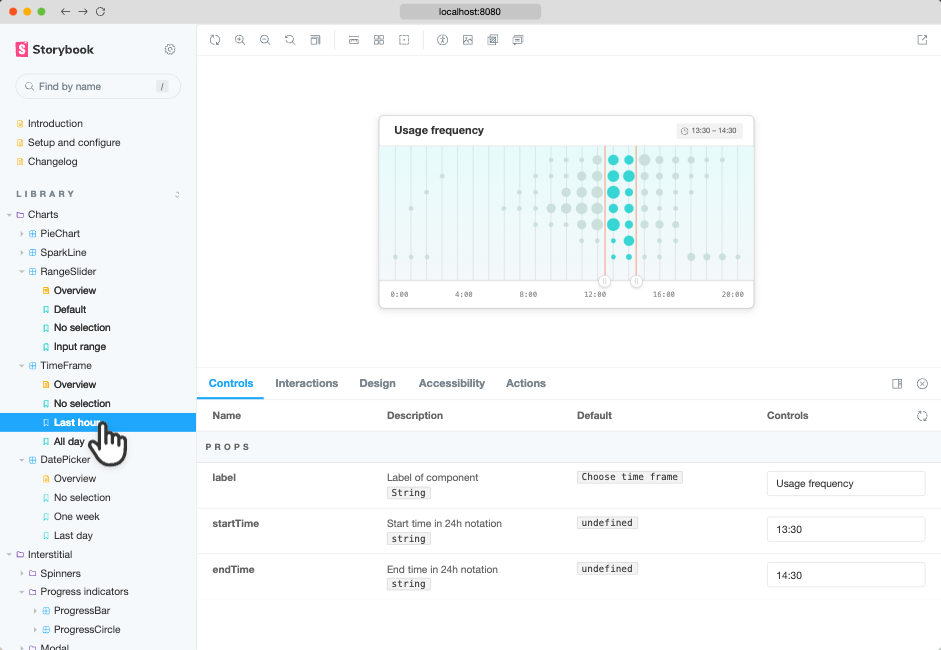Click the remount component icon in toolbar
Screen dimensions: 941x650
[215, 40]
